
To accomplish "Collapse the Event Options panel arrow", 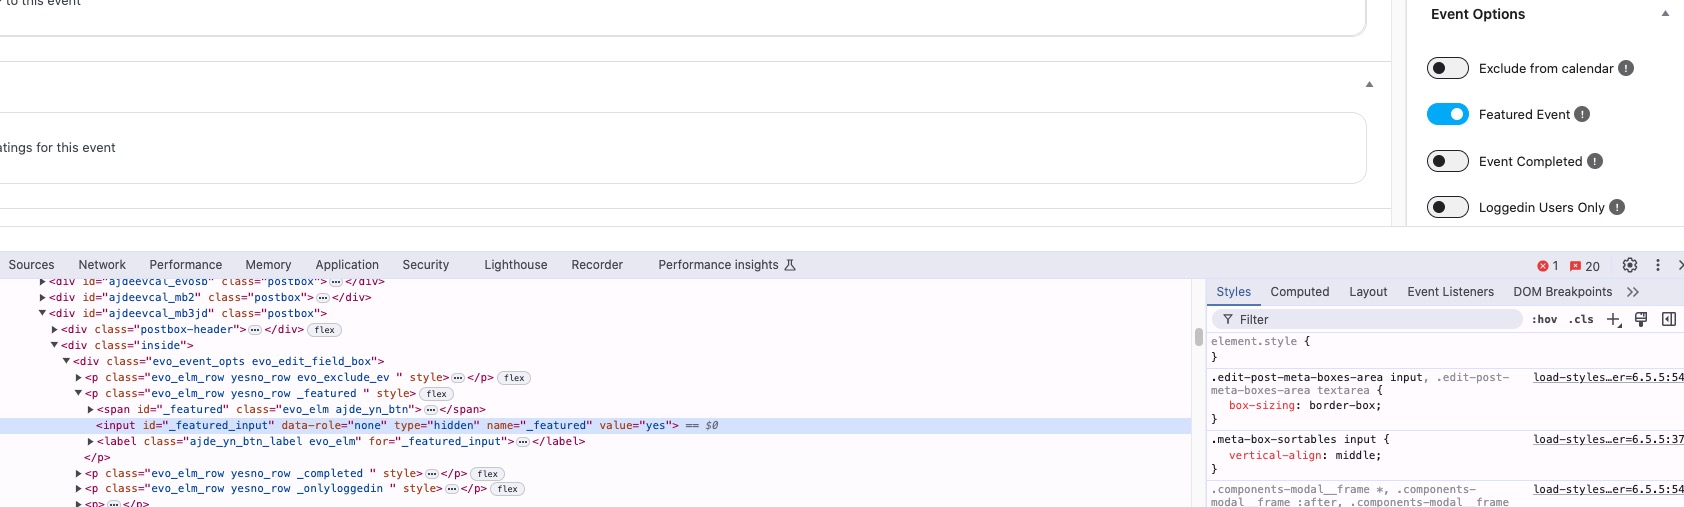I will pyautogui.click(x=1665, y=14).
